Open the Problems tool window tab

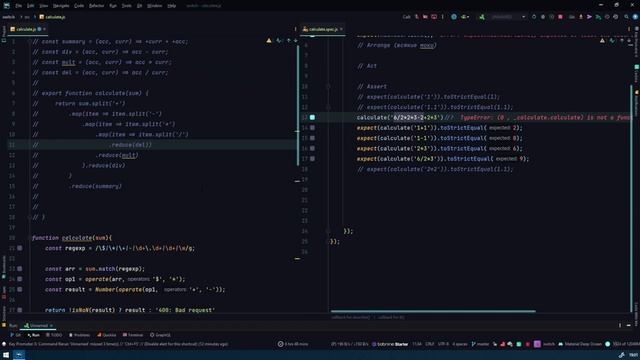click(x=79, y=335)
